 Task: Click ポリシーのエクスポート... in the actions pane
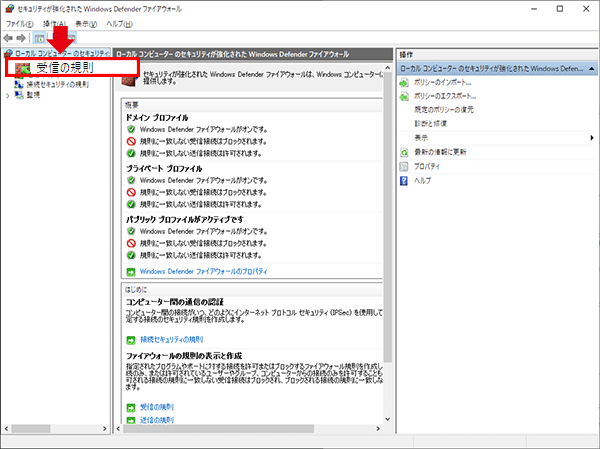pyautogui.click(x=445, y=96)
